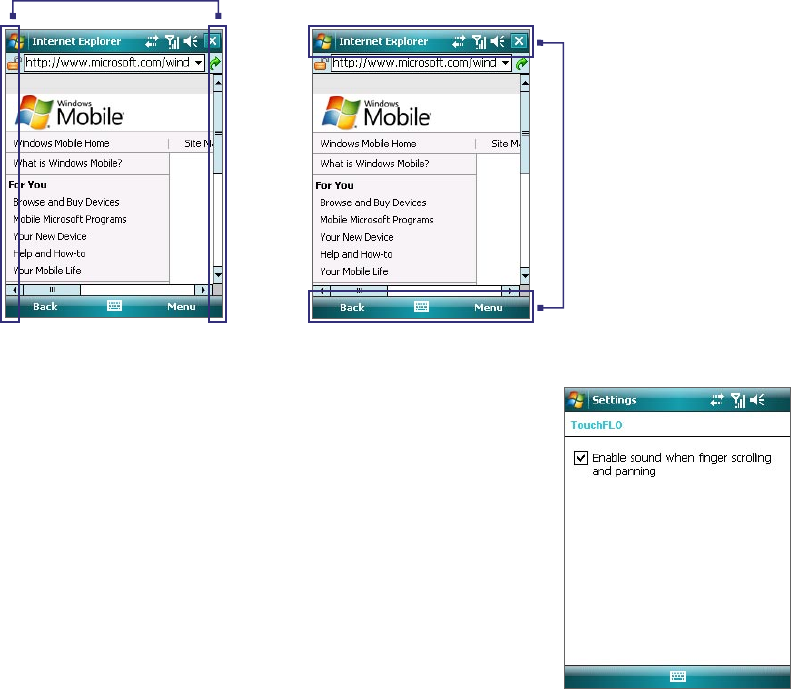Screen dimensions: 791x689
Task: Click vertical scrollbar down arrow in left IE window
Action: pyautogui.click(x=218, y=275)
